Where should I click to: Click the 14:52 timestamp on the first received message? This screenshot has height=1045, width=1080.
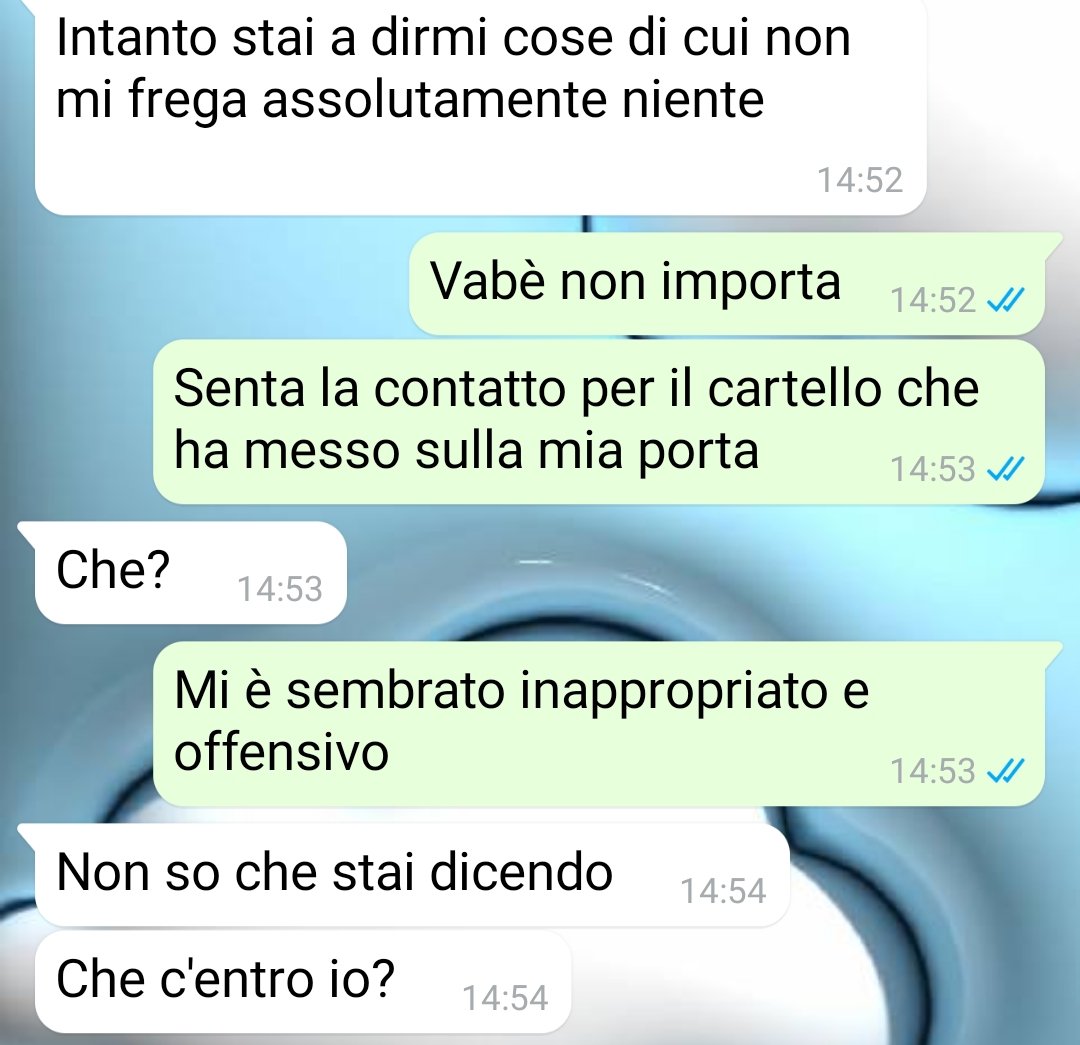860,180
